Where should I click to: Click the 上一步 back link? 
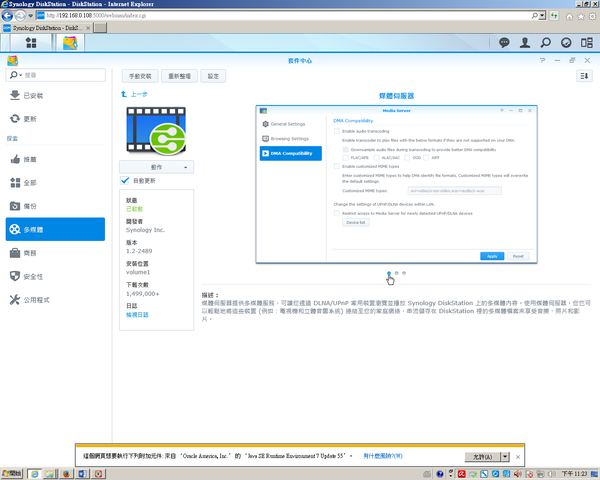tap(138, 94)
